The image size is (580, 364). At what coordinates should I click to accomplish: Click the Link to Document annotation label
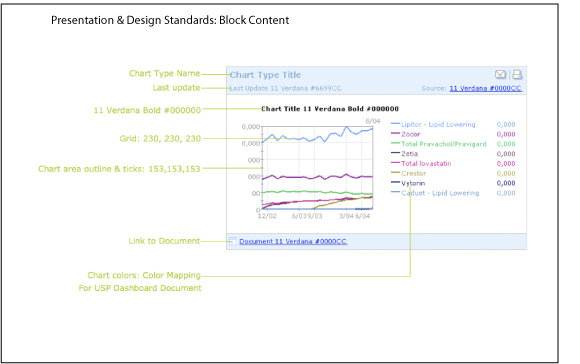[x=164, y=241]
